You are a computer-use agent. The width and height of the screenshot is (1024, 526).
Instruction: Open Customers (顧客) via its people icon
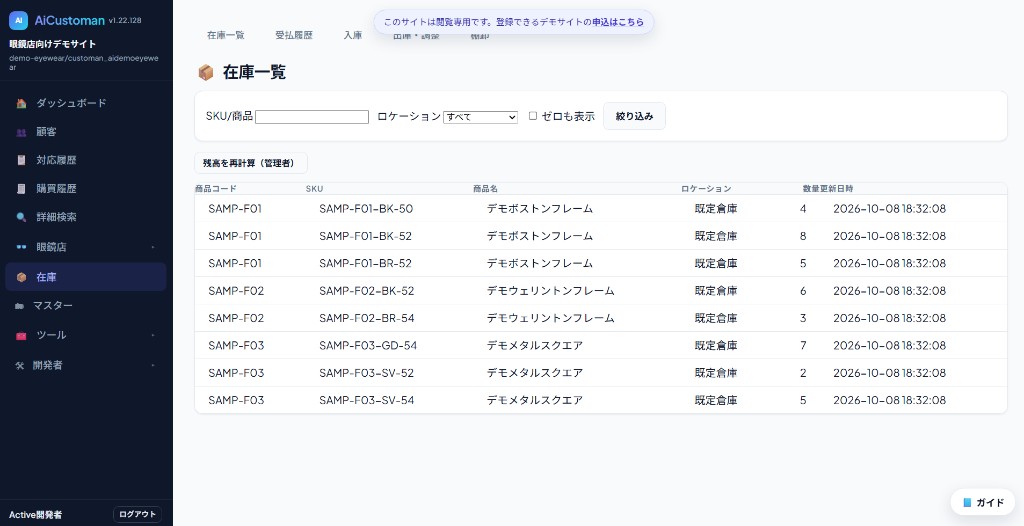tap(21, 132)
